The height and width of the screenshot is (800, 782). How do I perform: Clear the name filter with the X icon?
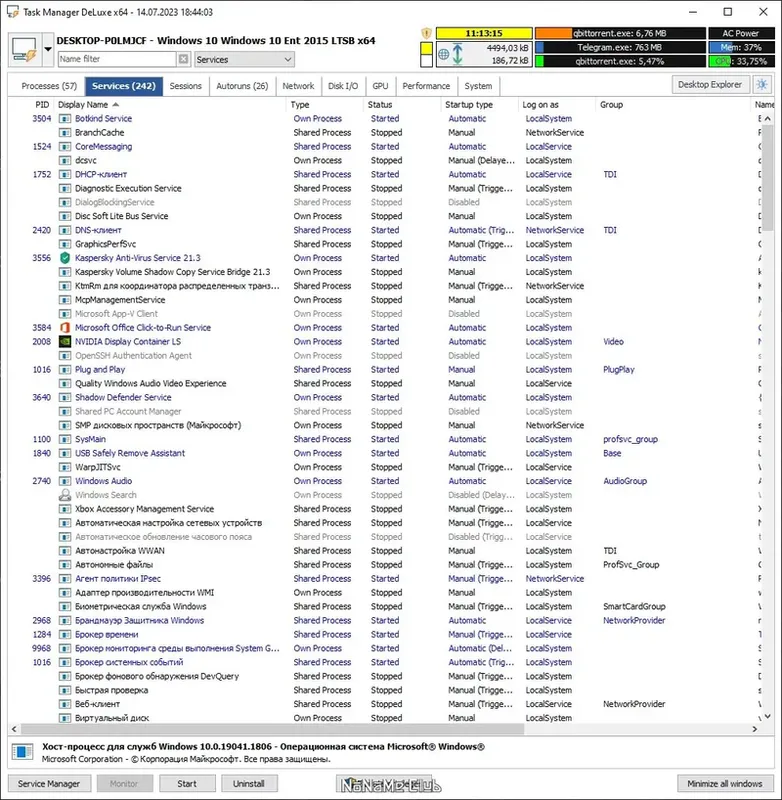point(184,59)
